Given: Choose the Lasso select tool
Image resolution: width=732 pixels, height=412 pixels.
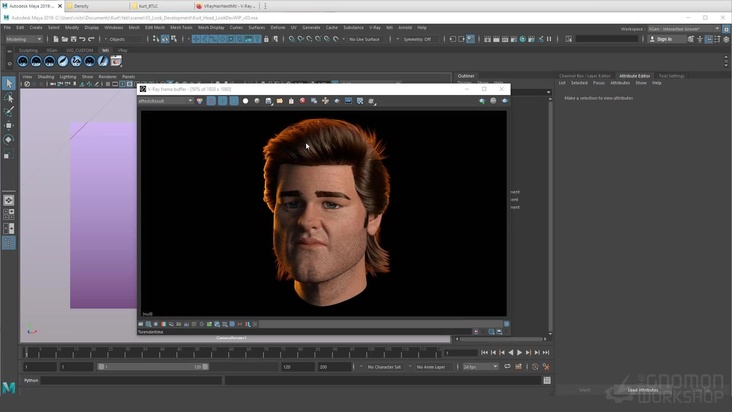Looking at the screenshot, I should (x=9, y=98).
